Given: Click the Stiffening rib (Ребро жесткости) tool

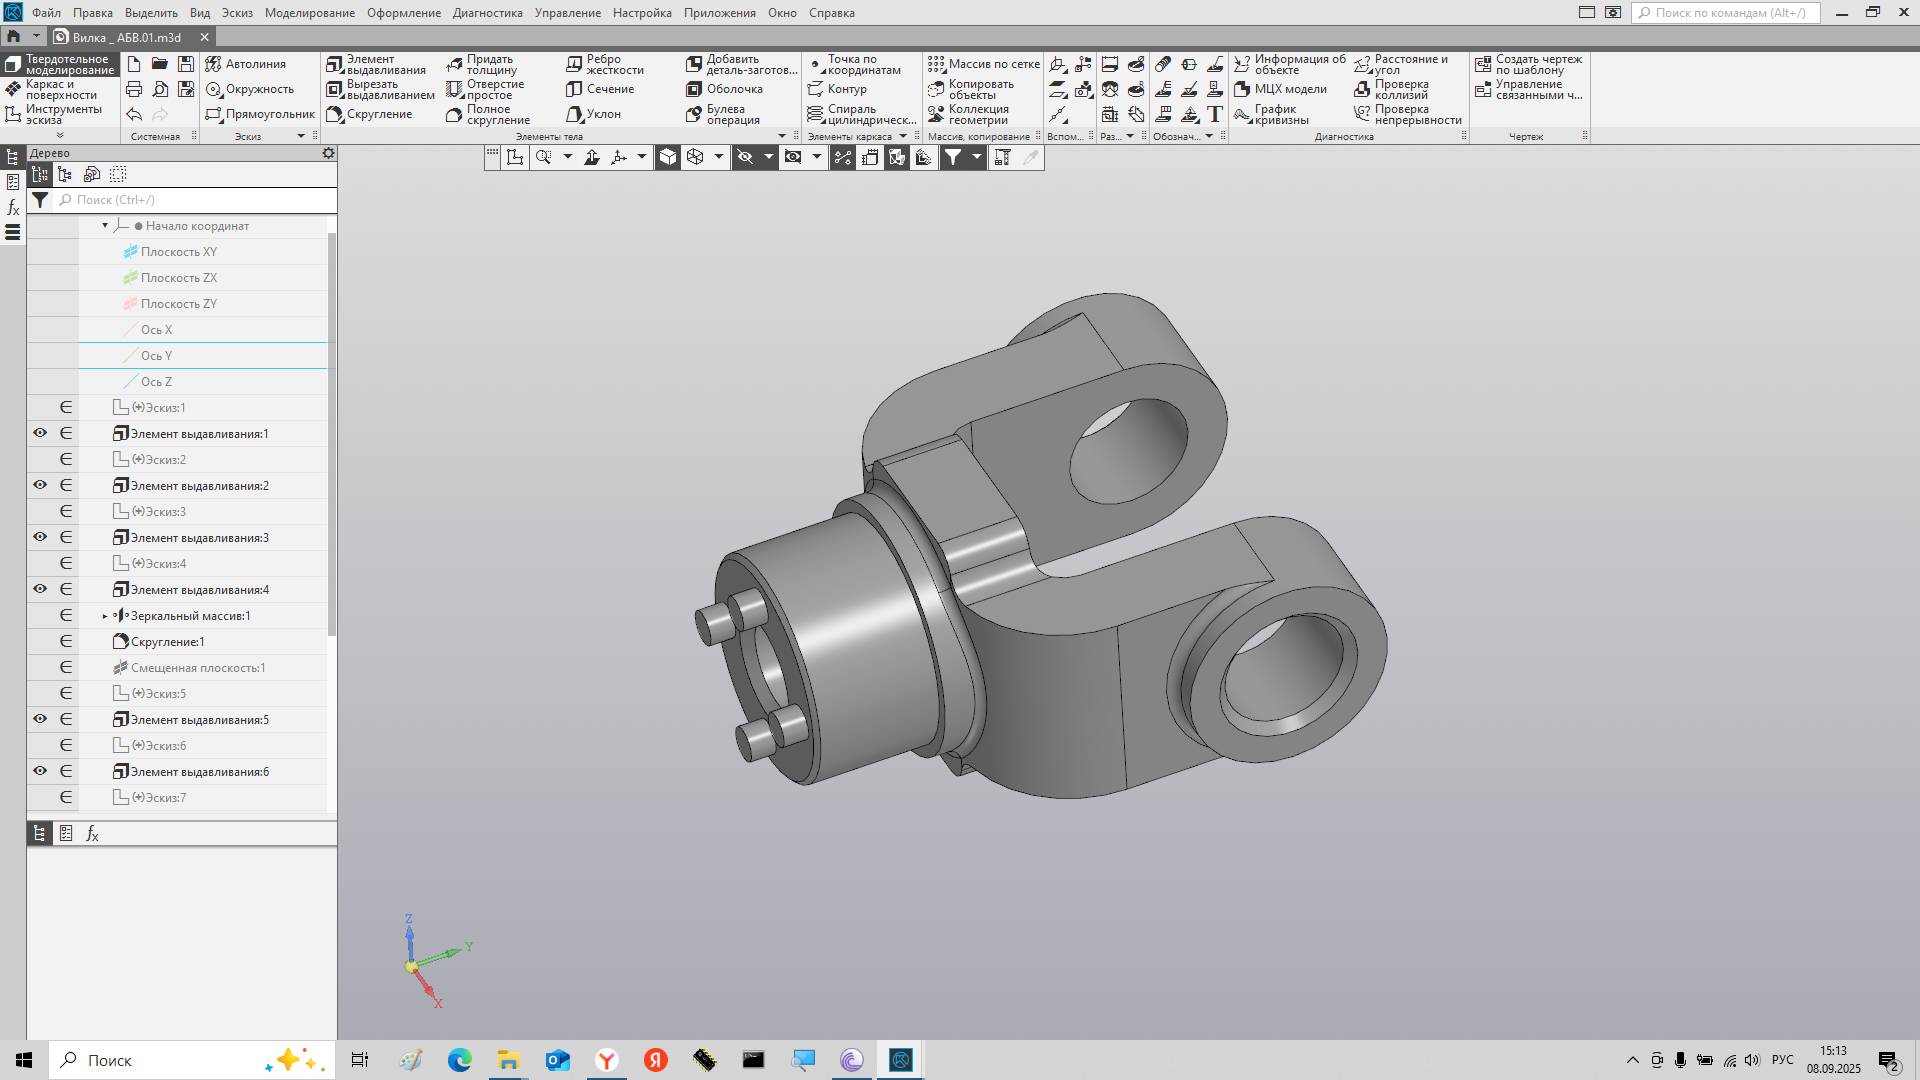Looking at the screenshot, I should coord(606,65).
